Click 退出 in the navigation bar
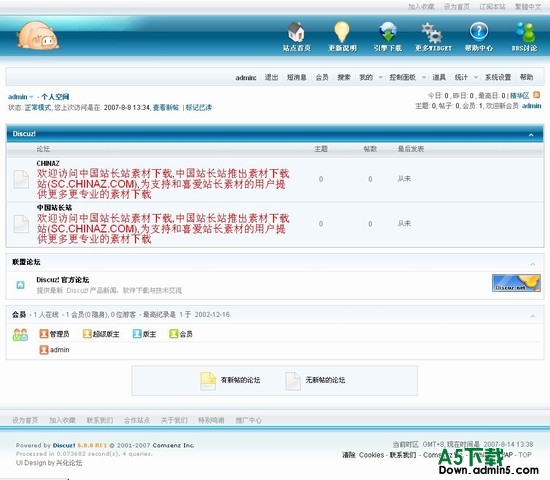 [271, 77]
